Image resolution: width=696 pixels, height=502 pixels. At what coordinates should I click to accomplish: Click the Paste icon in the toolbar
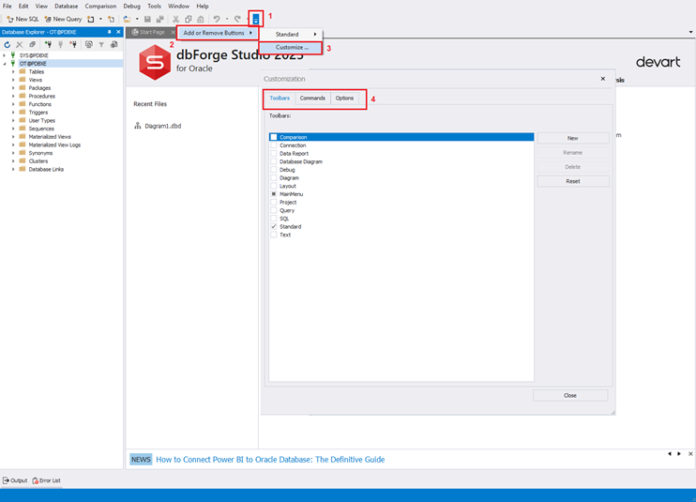[x=201, y=19]
